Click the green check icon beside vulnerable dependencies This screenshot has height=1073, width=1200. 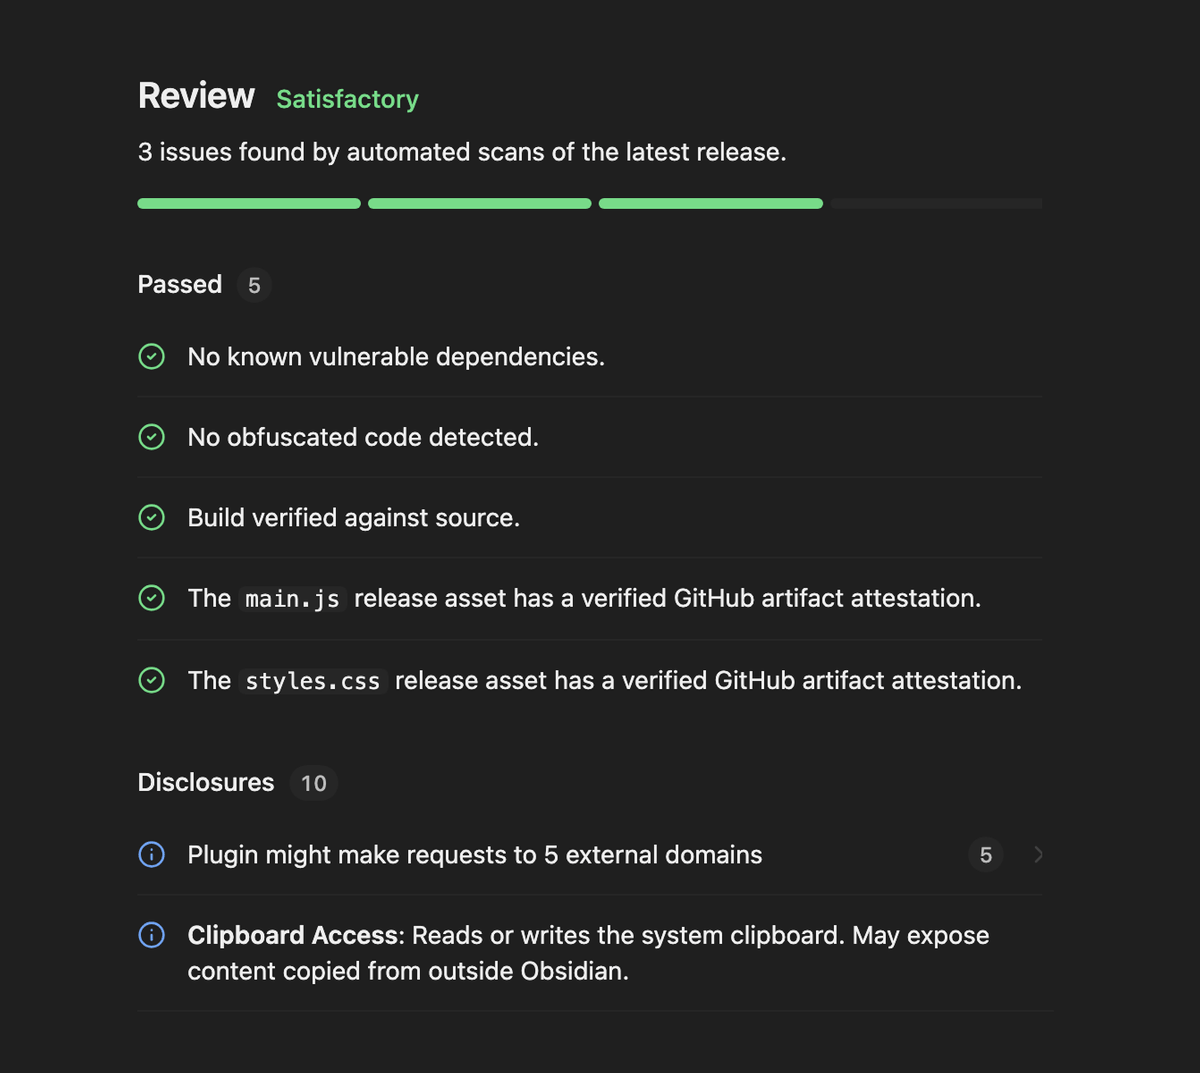151,356
